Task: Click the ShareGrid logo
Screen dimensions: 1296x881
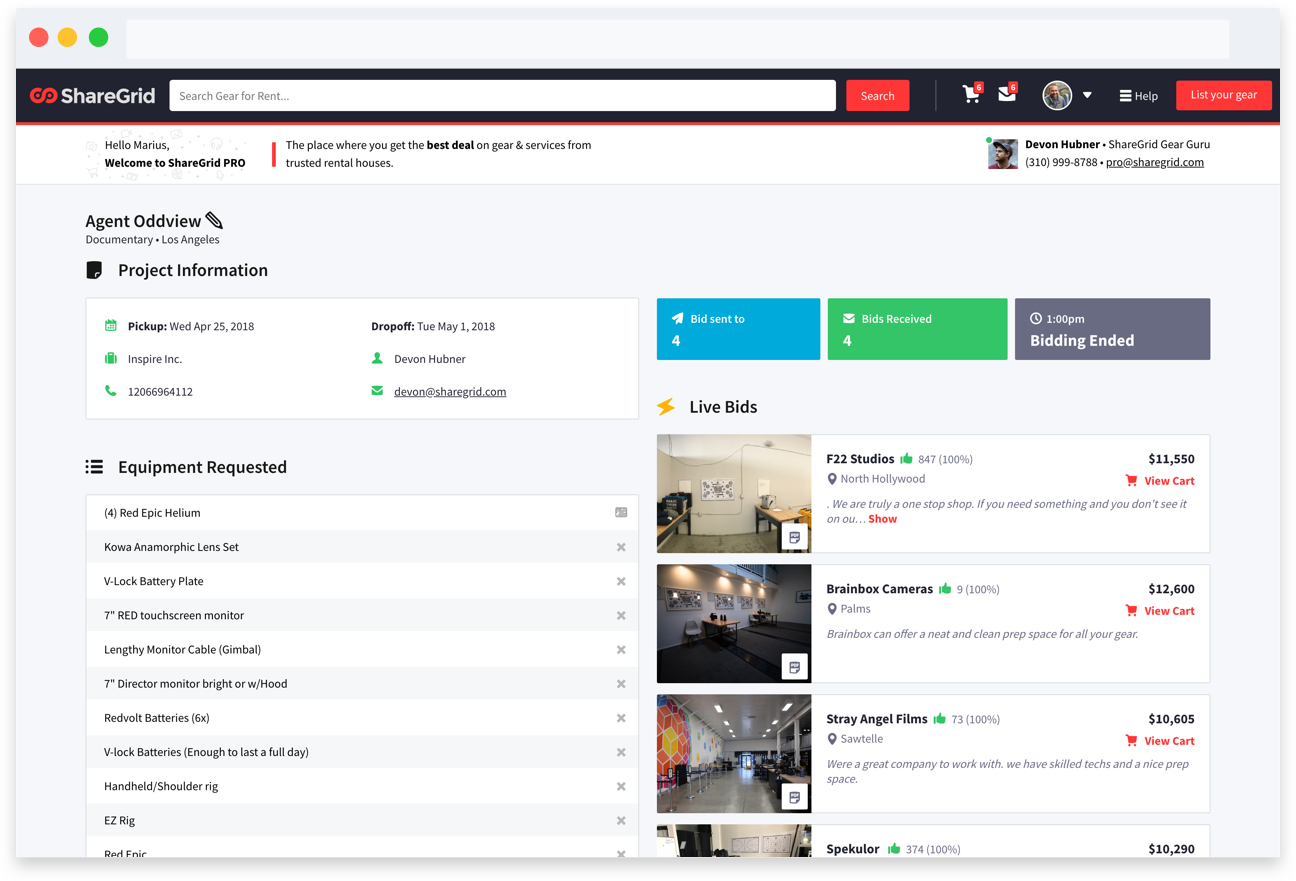Action: click(92, 96)
